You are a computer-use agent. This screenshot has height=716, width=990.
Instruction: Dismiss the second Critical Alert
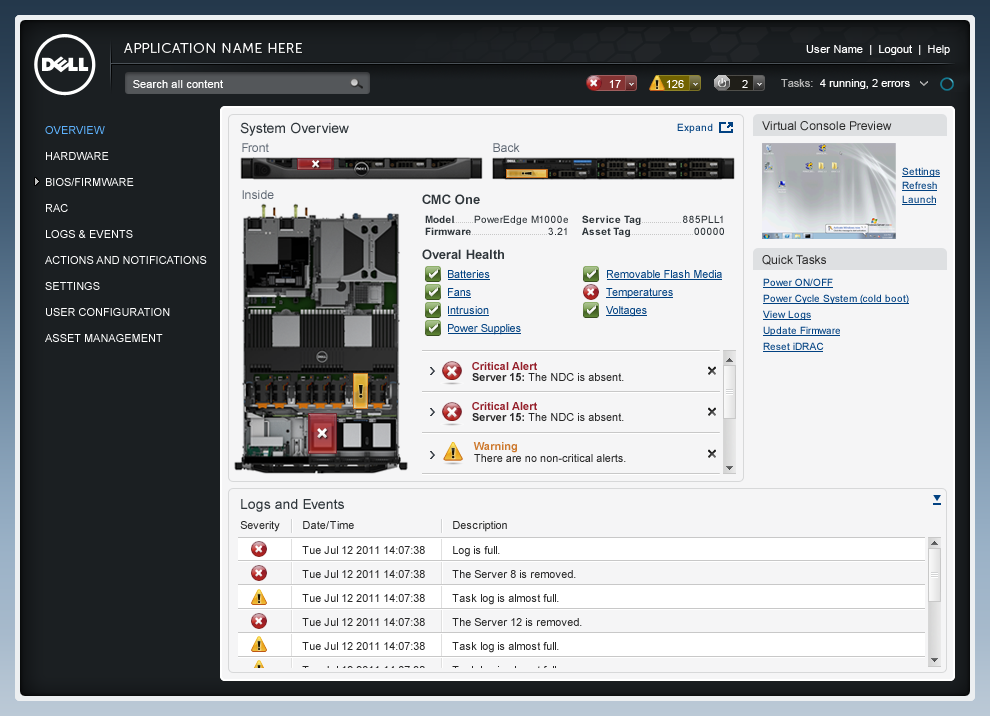(712, 412)
